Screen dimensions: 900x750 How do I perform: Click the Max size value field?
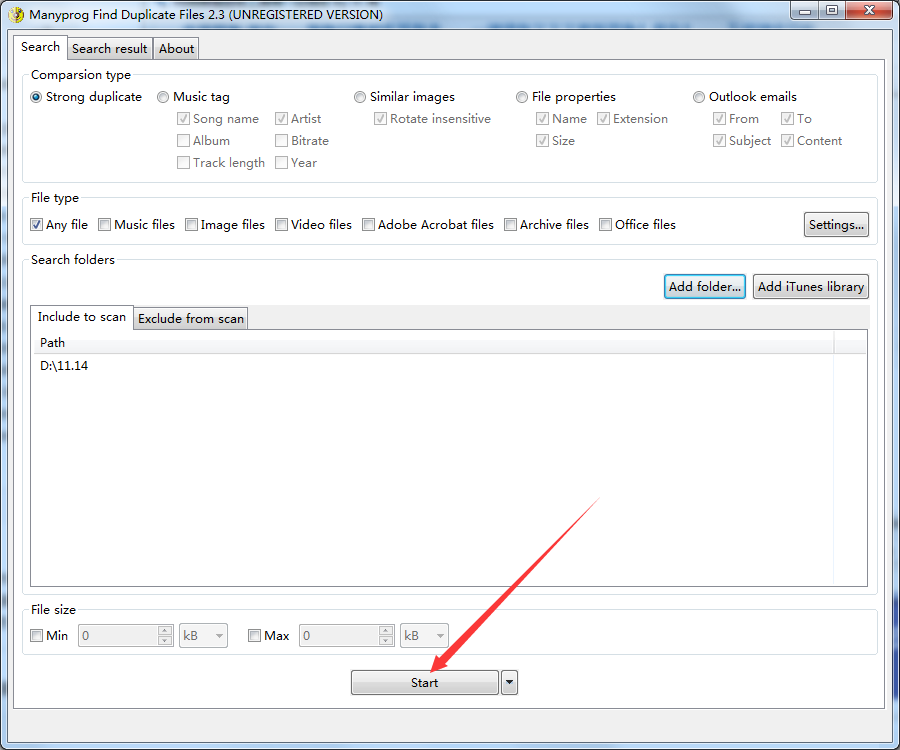pos(339,636)
